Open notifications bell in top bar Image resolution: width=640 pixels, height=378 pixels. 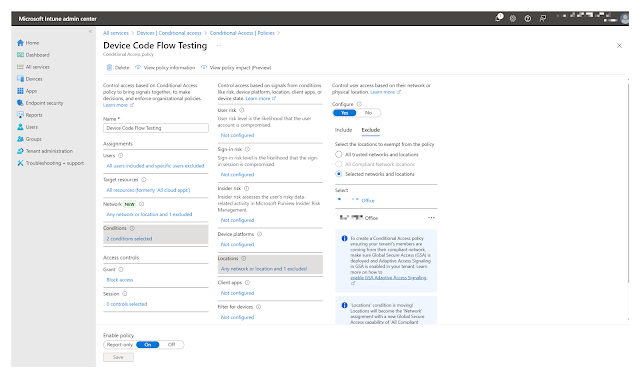[x=498, y=18]
